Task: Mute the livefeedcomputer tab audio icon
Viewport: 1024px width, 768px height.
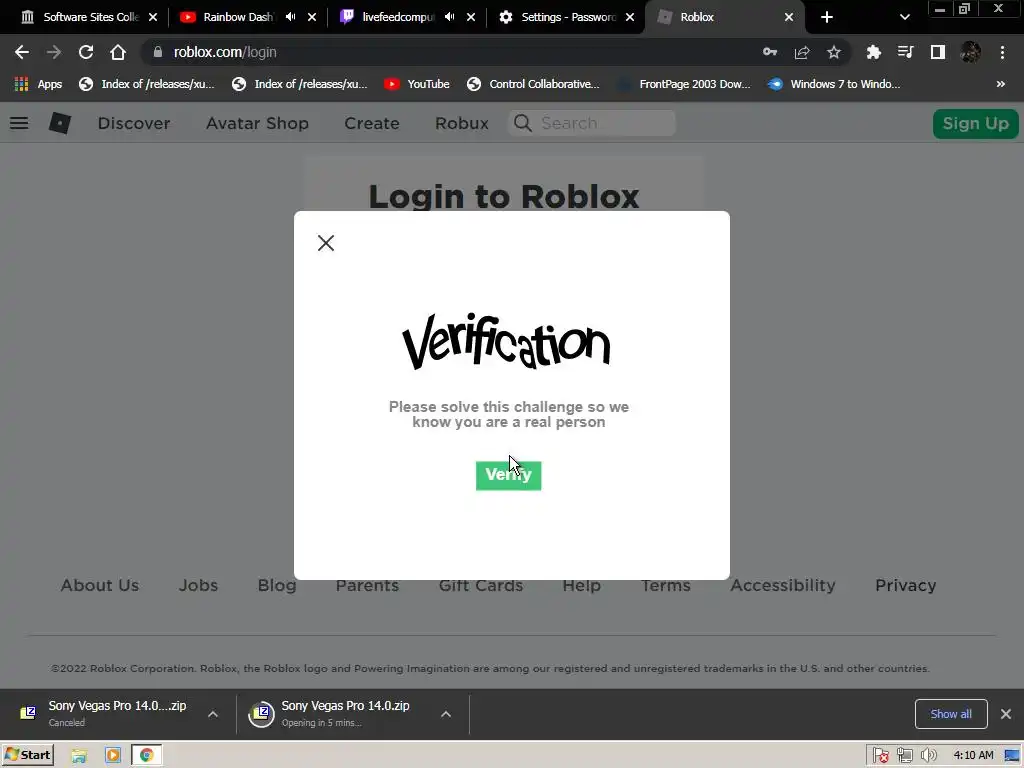Action: [x=449, y=17]
